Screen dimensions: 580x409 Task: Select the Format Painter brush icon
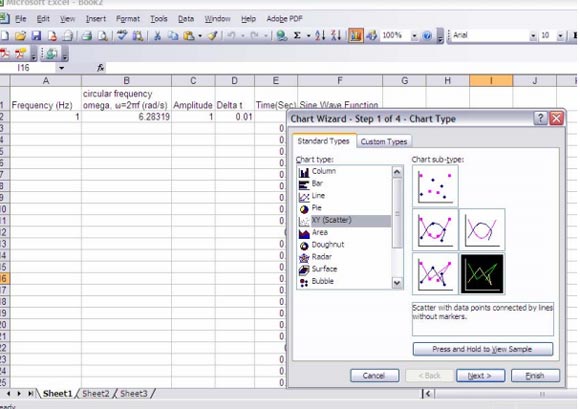coord(212,36)
